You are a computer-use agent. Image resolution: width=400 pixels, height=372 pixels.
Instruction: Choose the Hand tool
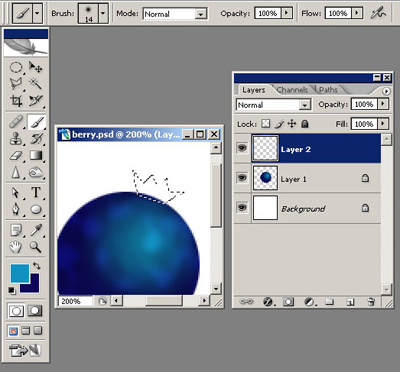pos(16,247)
